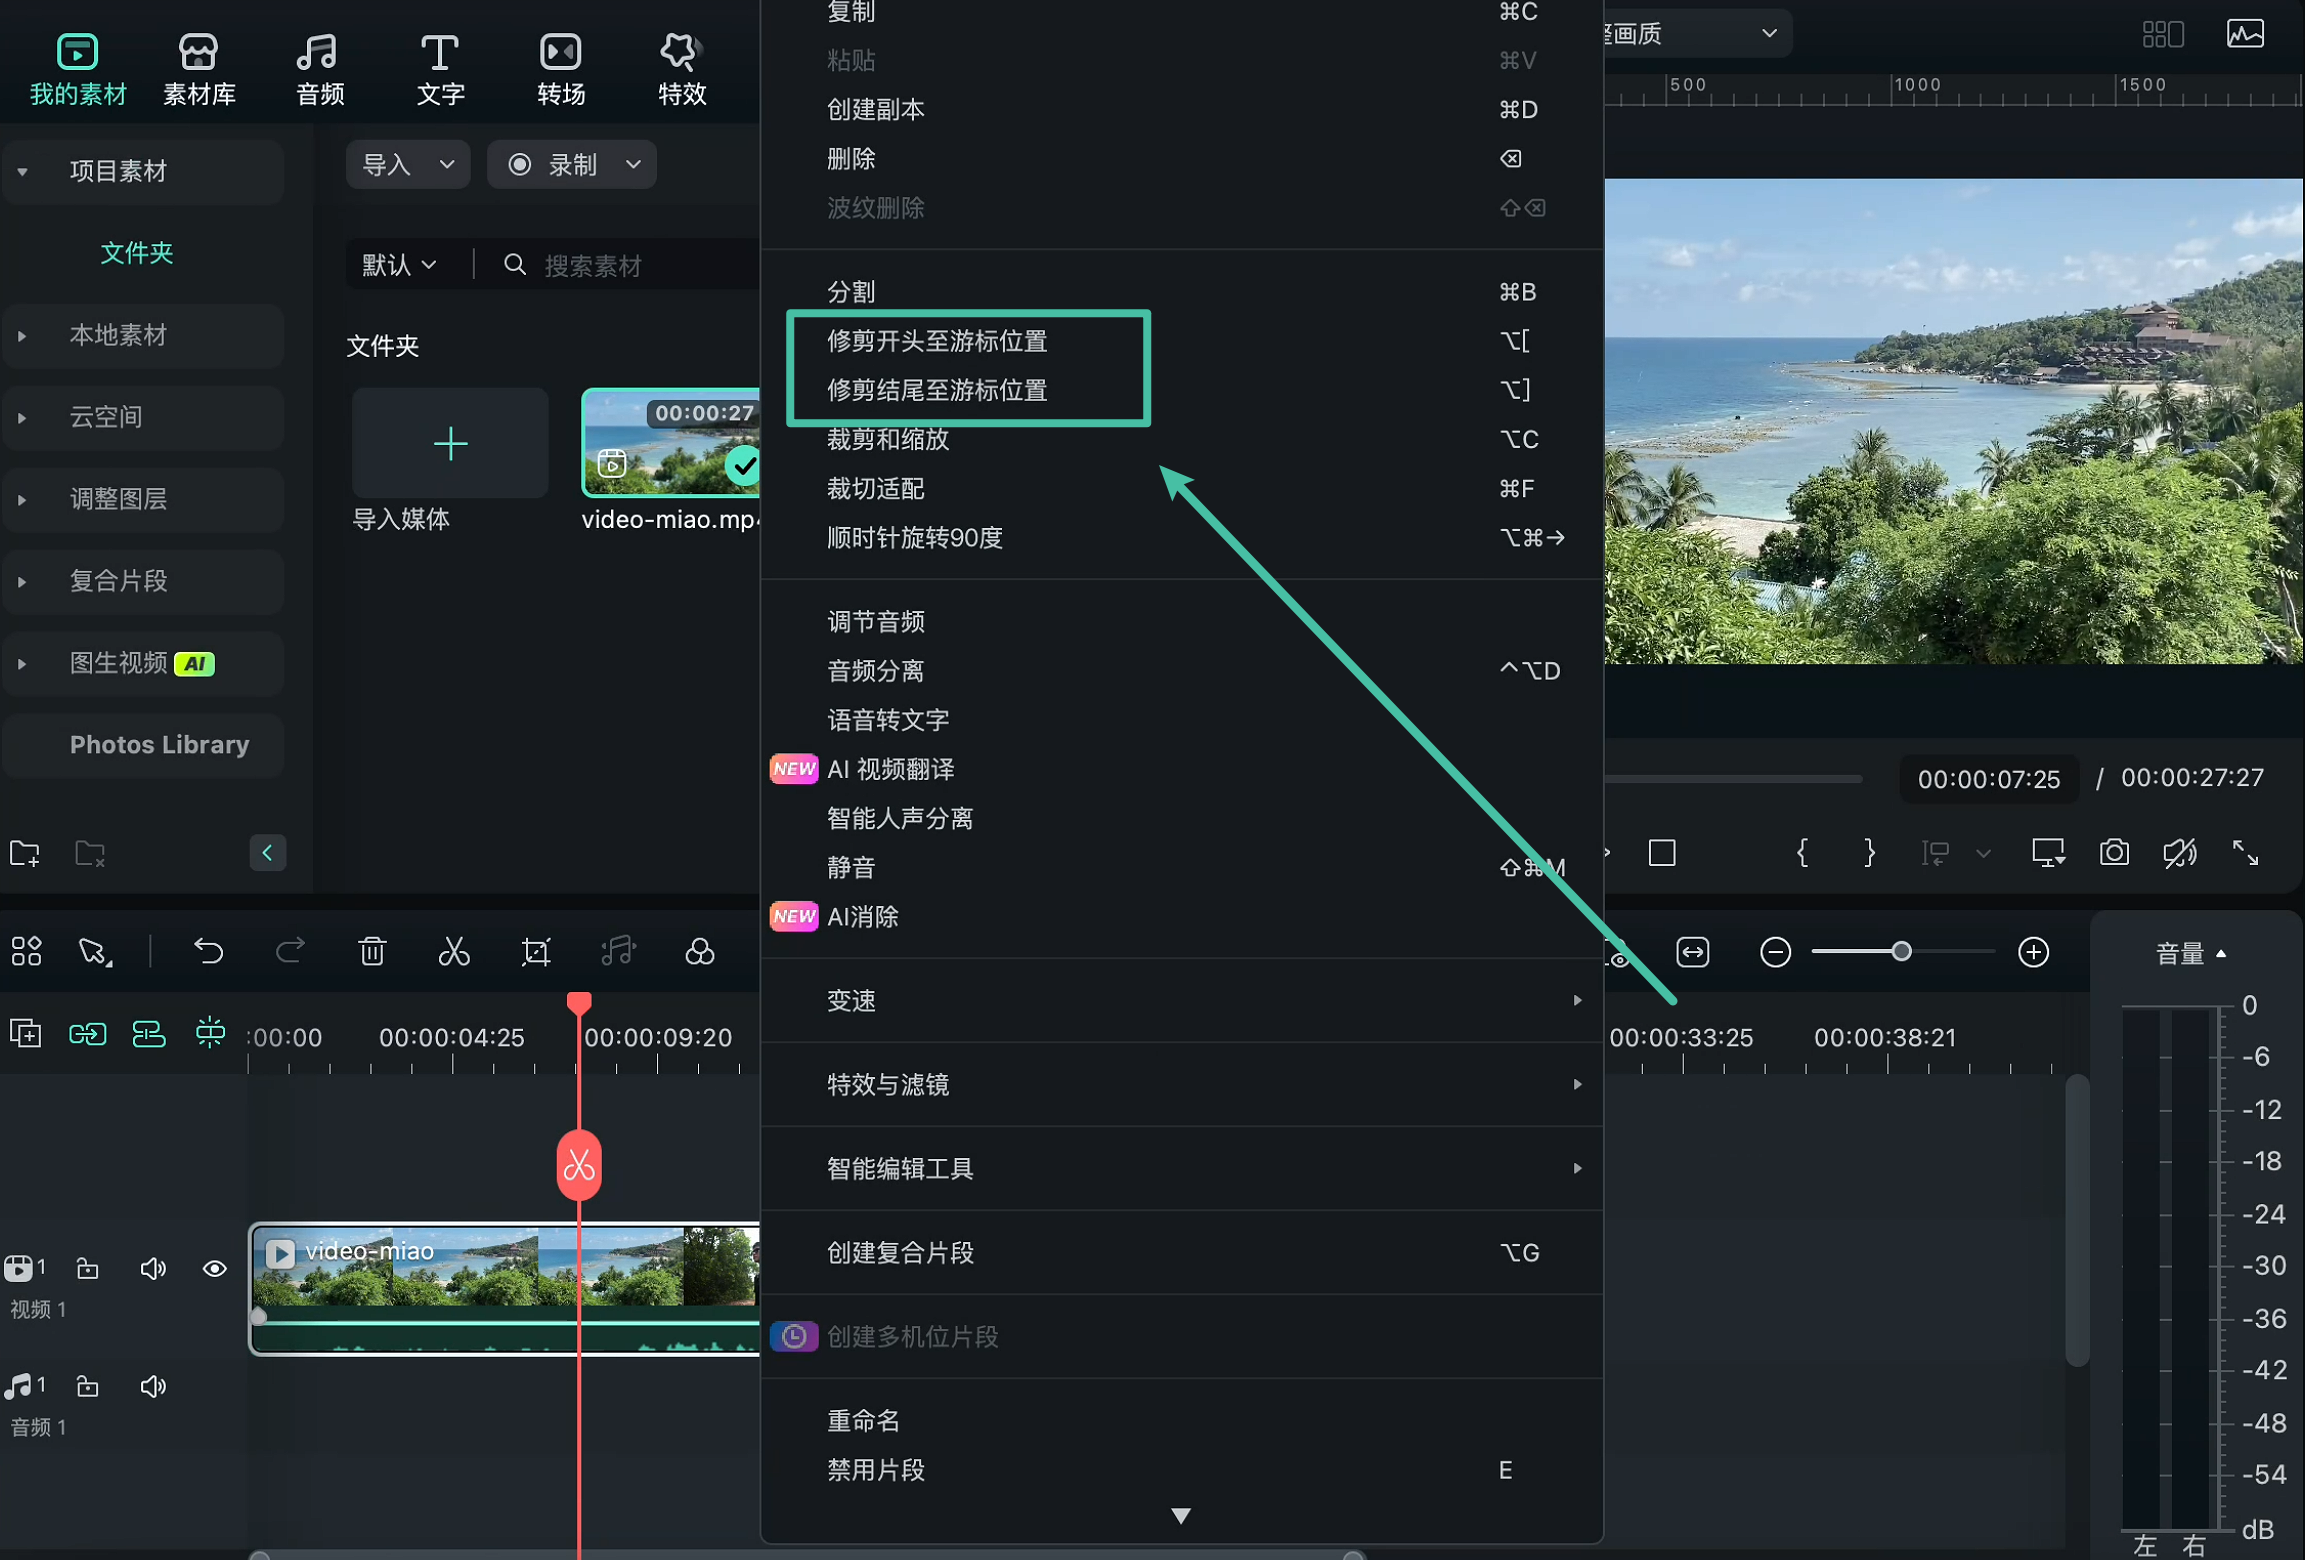
Task: Switch to the 素材库 tab
Action: (x=198, y=65)
